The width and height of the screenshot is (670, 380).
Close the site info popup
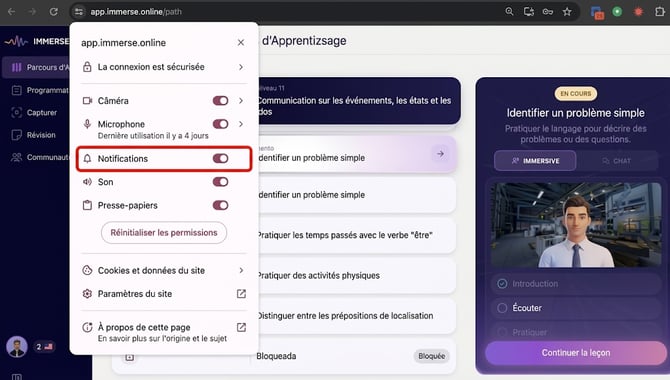(x=241, y=42)
